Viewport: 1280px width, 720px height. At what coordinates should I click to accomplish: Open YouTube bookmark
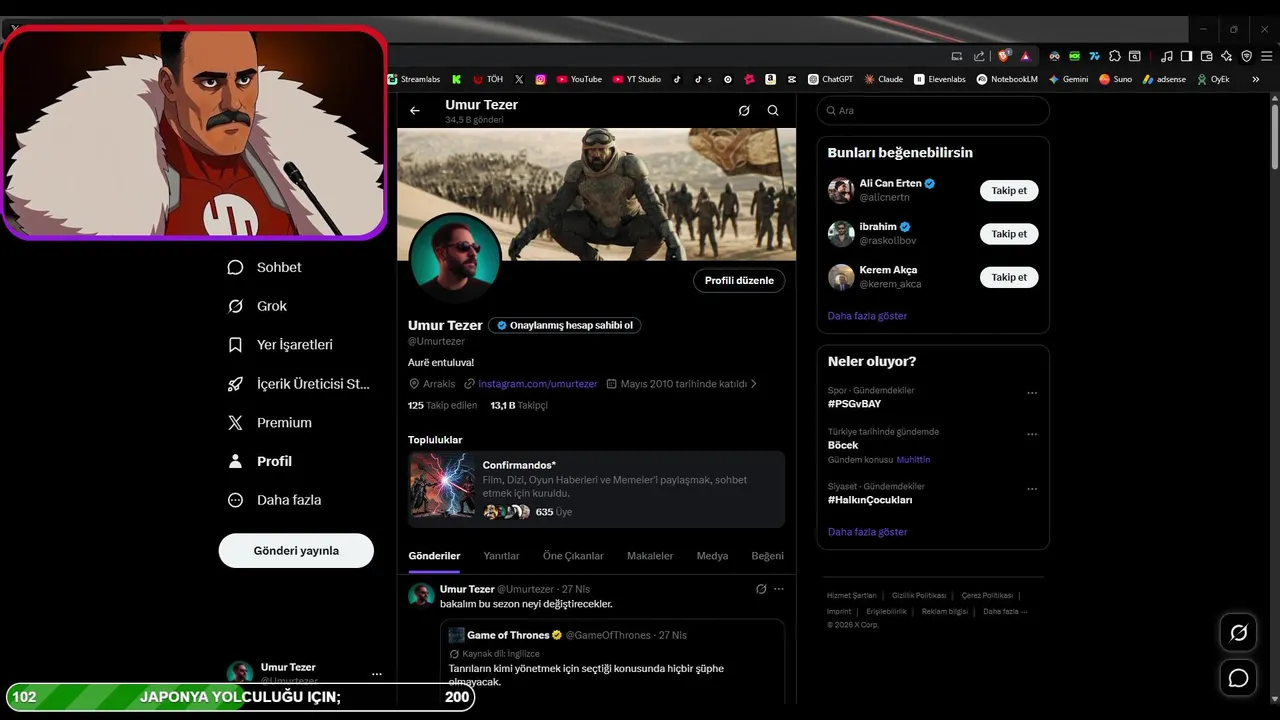[x=579, y=79]
